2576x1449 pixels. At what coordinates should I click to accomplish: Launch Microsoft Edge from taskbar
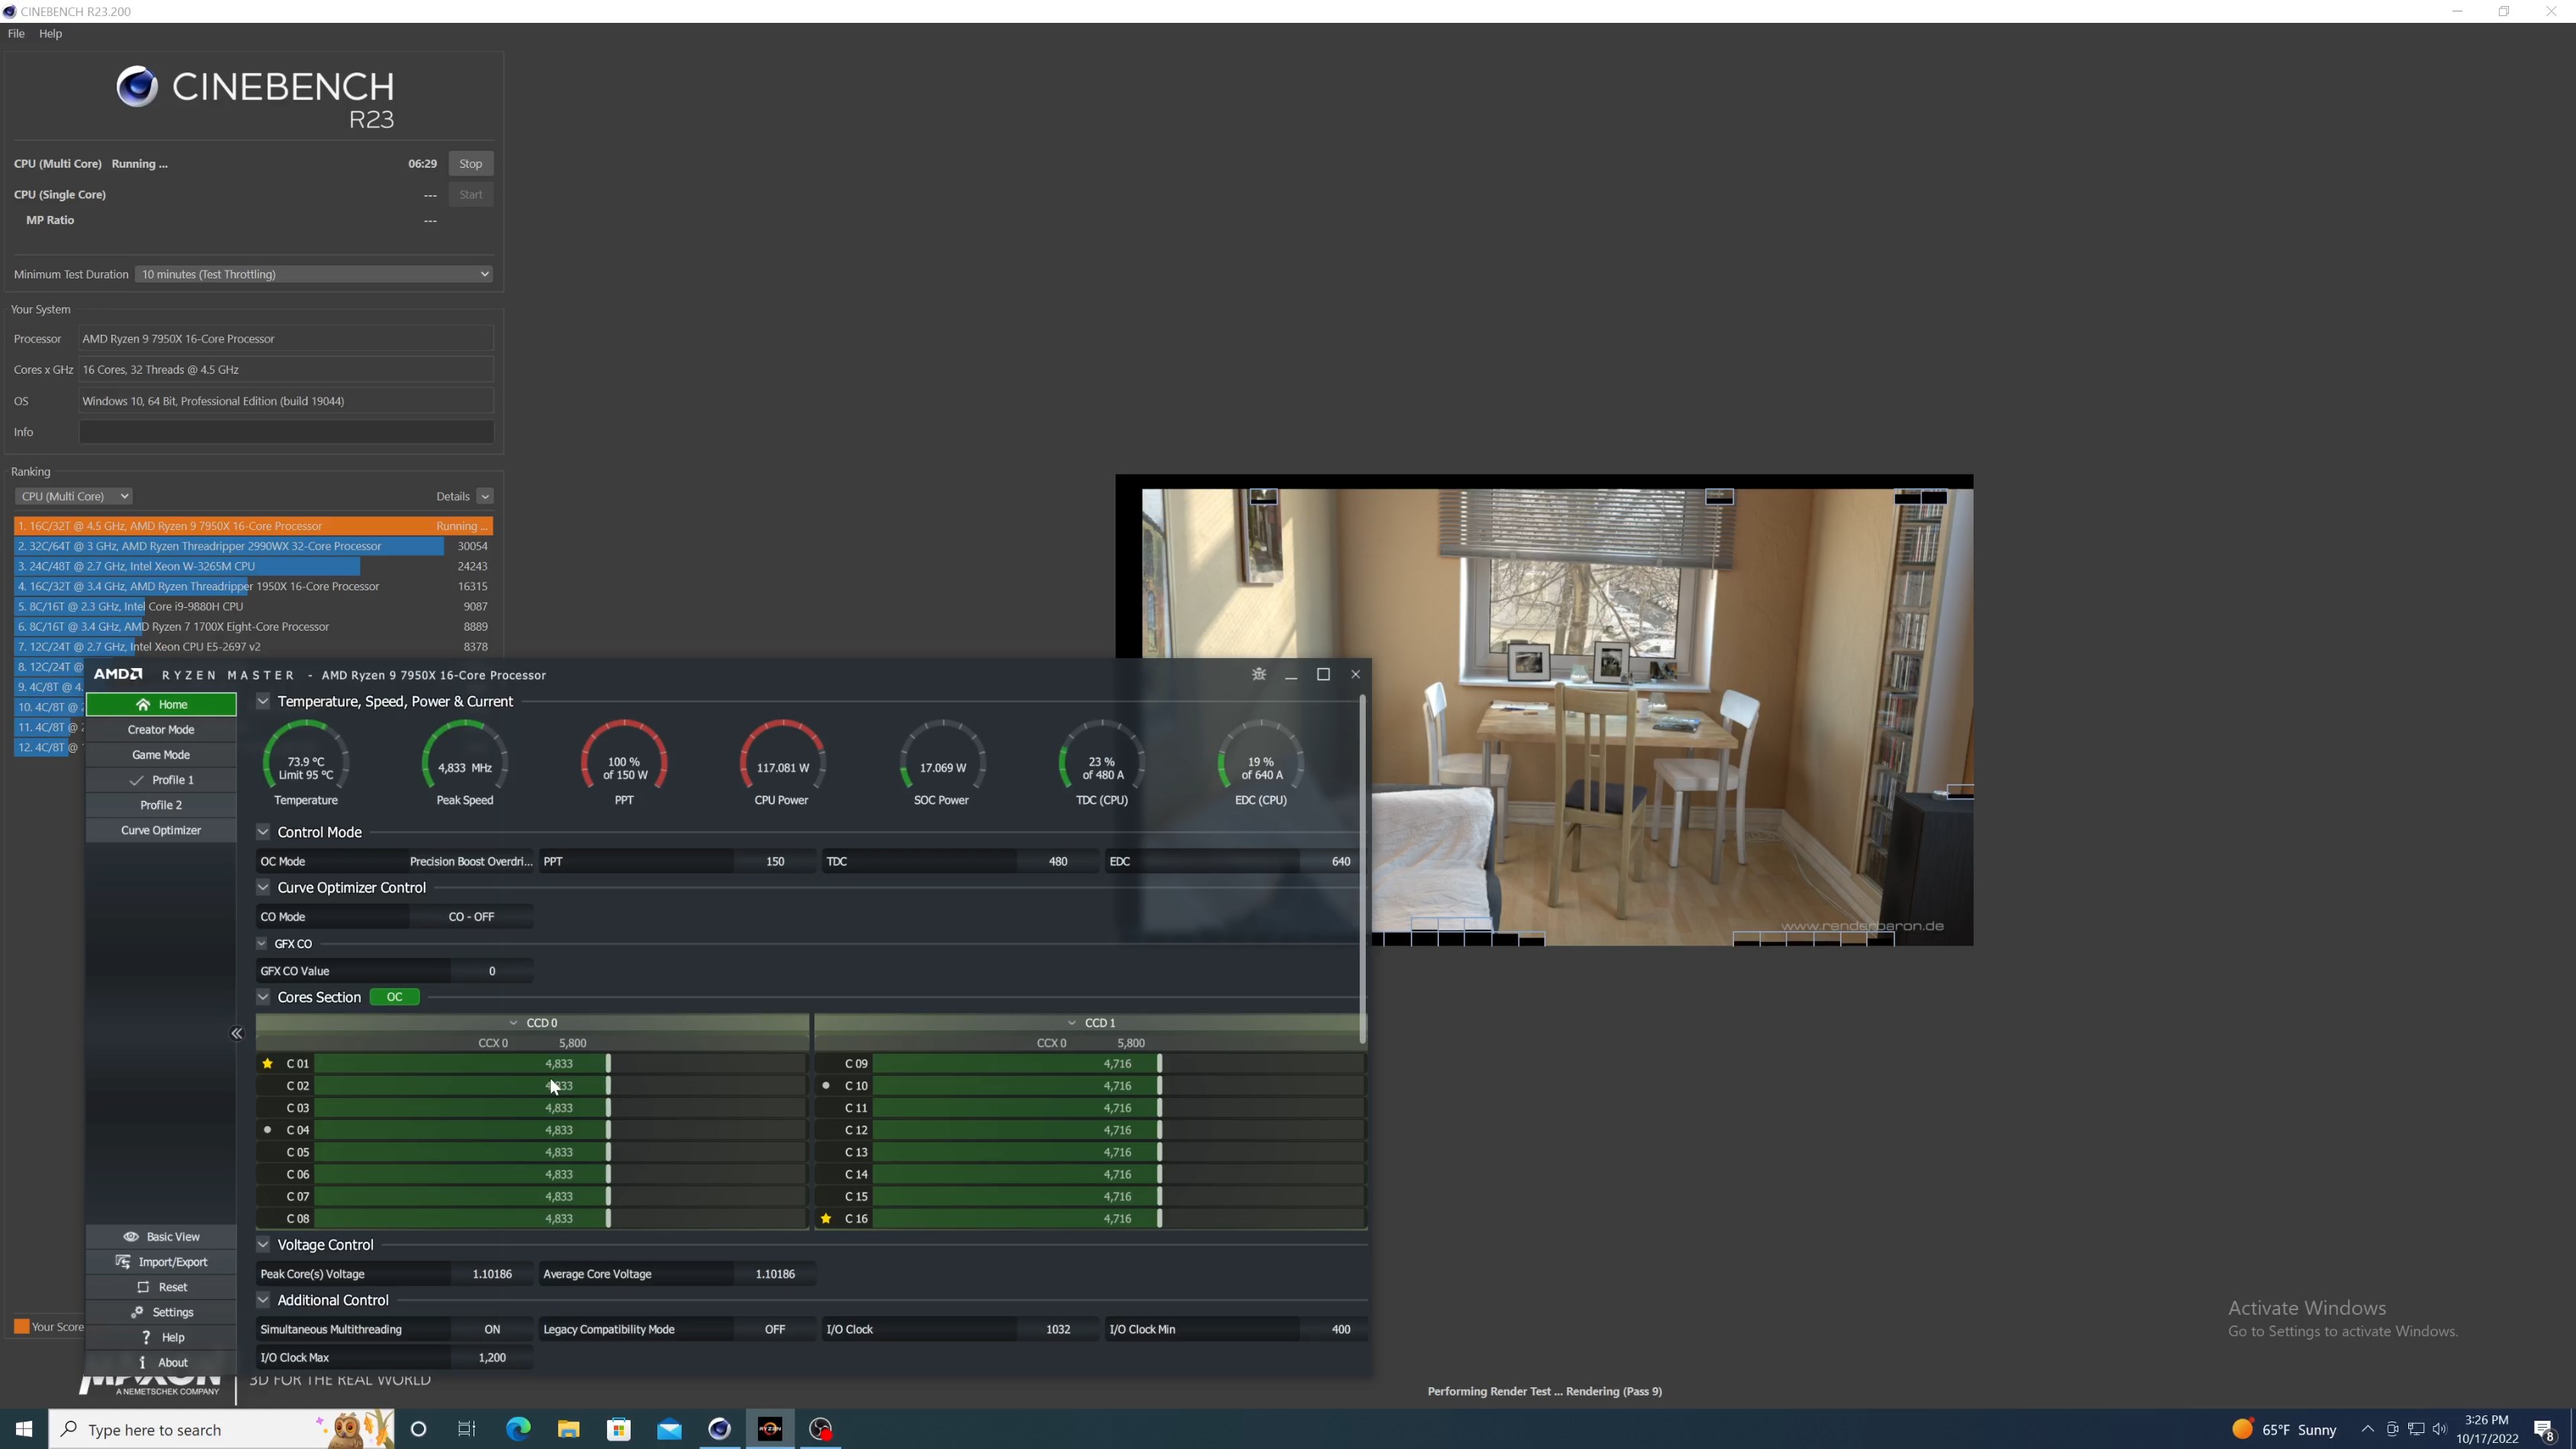click(518, 1429)
